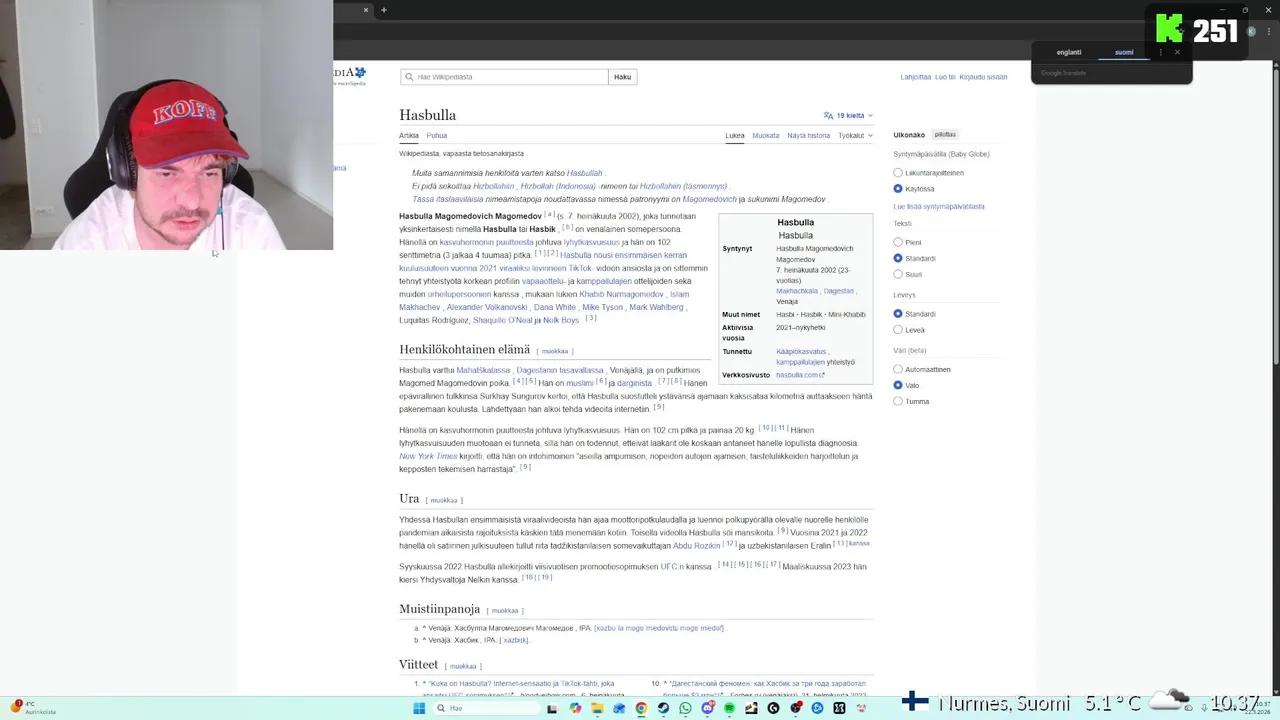Open Google Chrome from the taskbar

click(x=641, y=708)
